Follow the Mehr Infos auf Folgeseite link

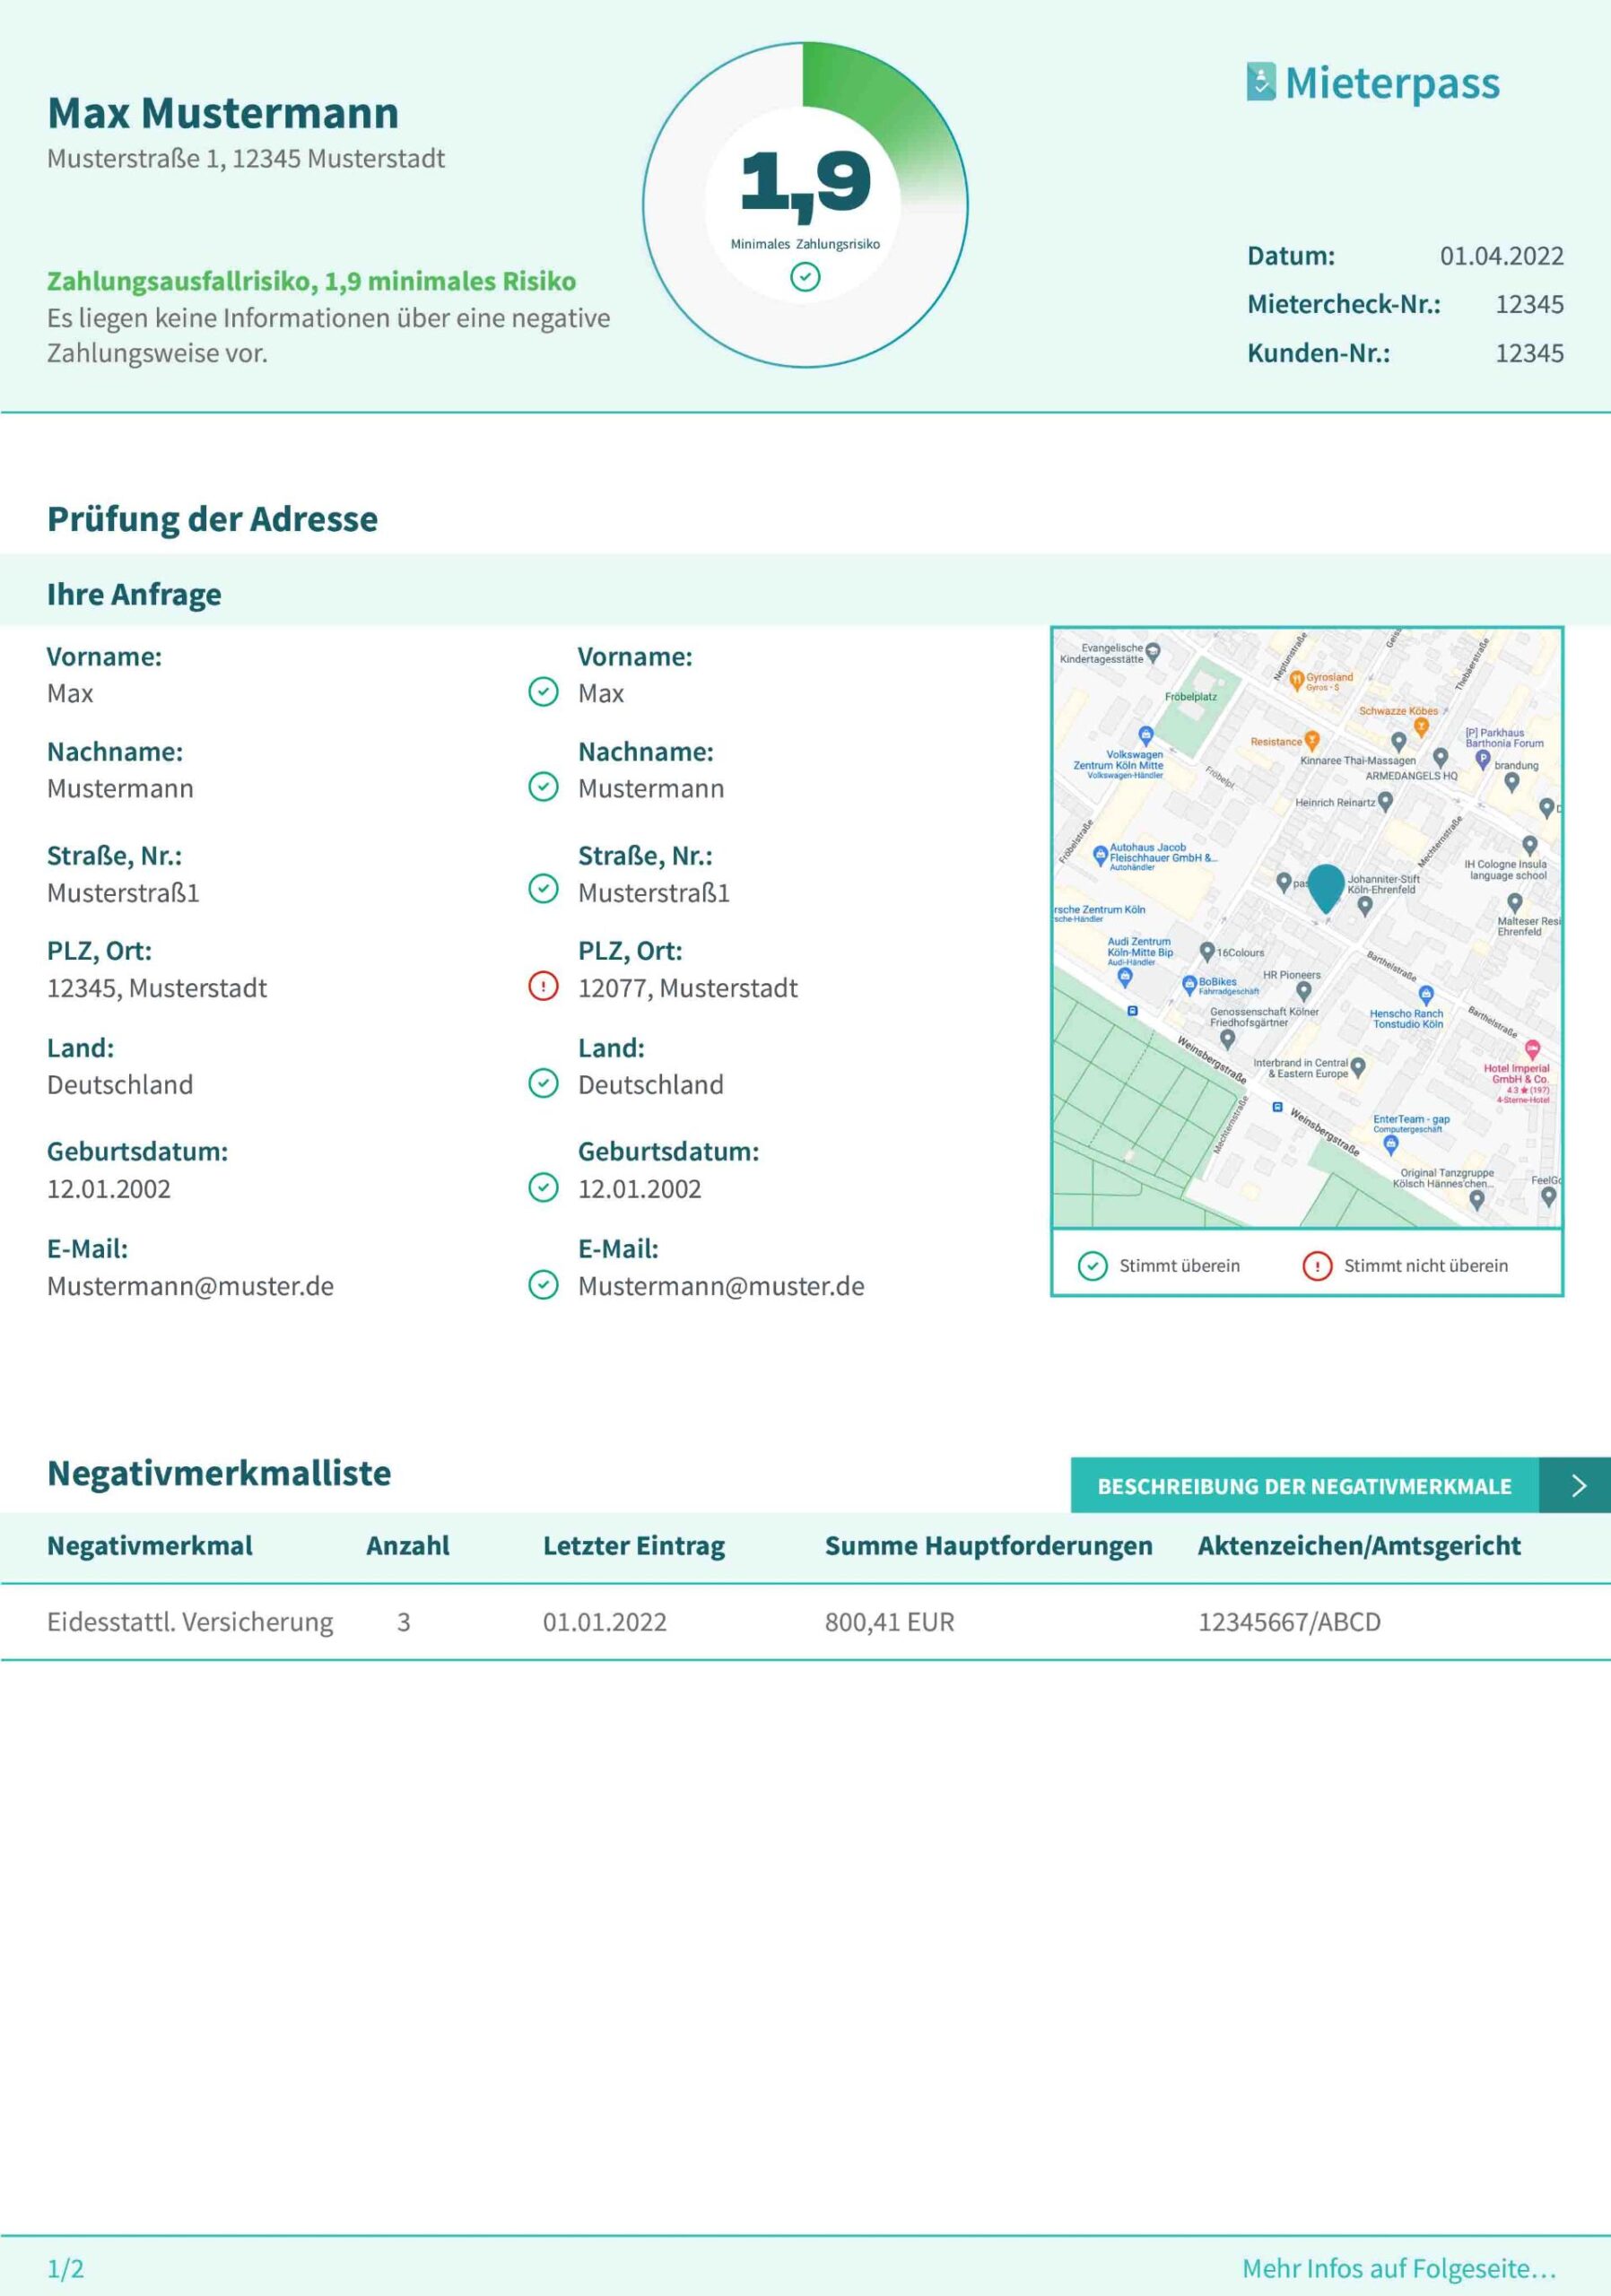point(1398,2269)
